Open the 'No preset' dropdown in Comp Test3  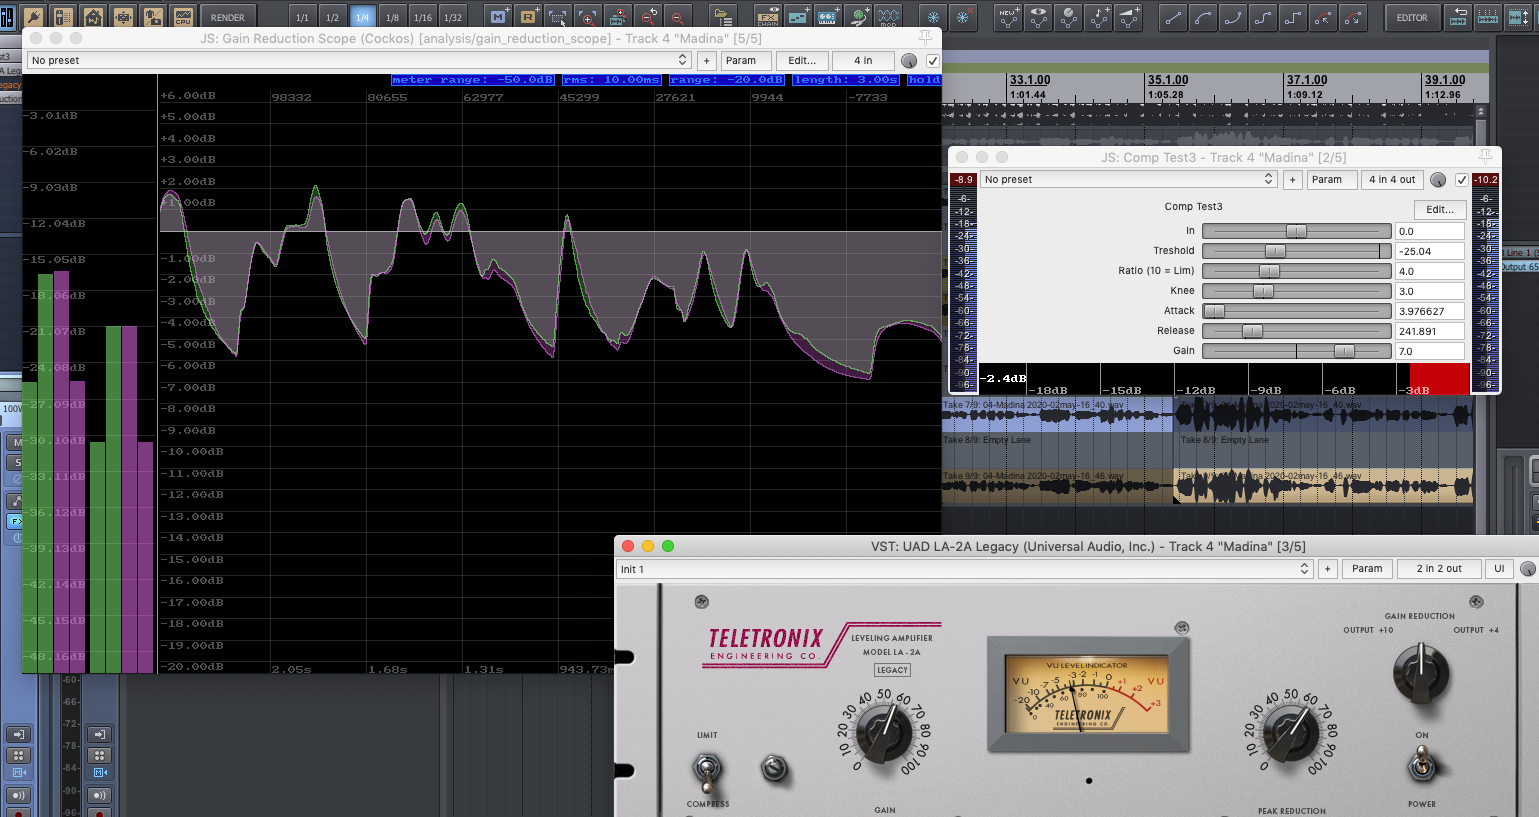[x=1129, y=180]
